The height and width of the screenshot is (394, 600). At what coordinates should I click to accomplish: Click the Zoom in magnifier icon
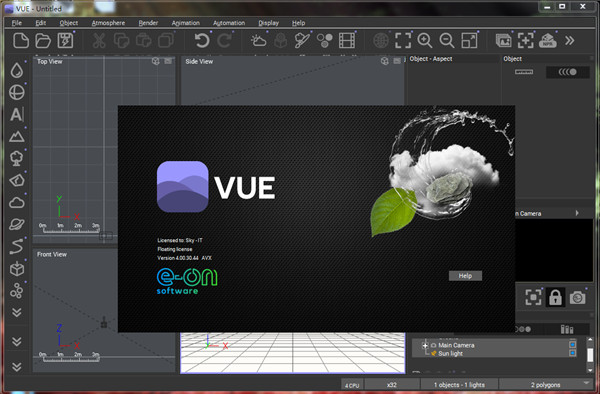425,41
